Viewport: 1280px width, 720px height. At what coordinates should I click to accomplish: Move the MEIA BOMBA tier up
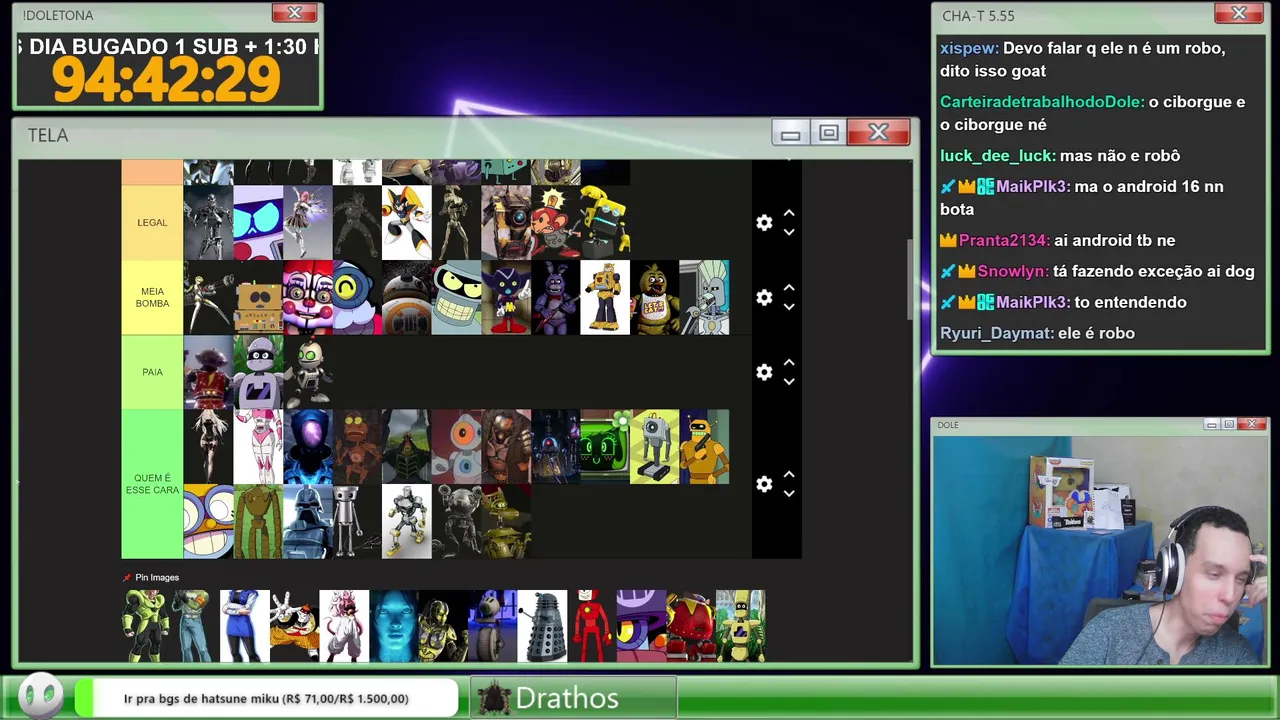coord(789,288)
